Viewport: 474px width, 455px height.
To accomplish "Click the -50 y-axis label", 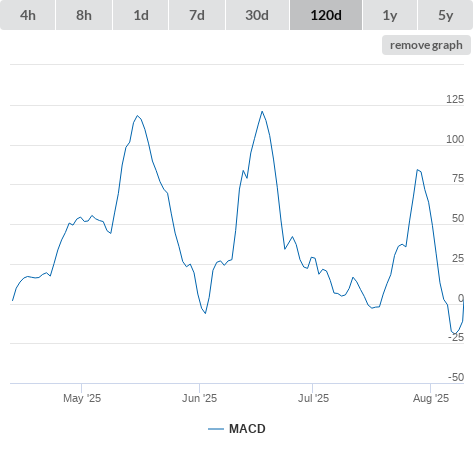I will (x=456, y=377).
